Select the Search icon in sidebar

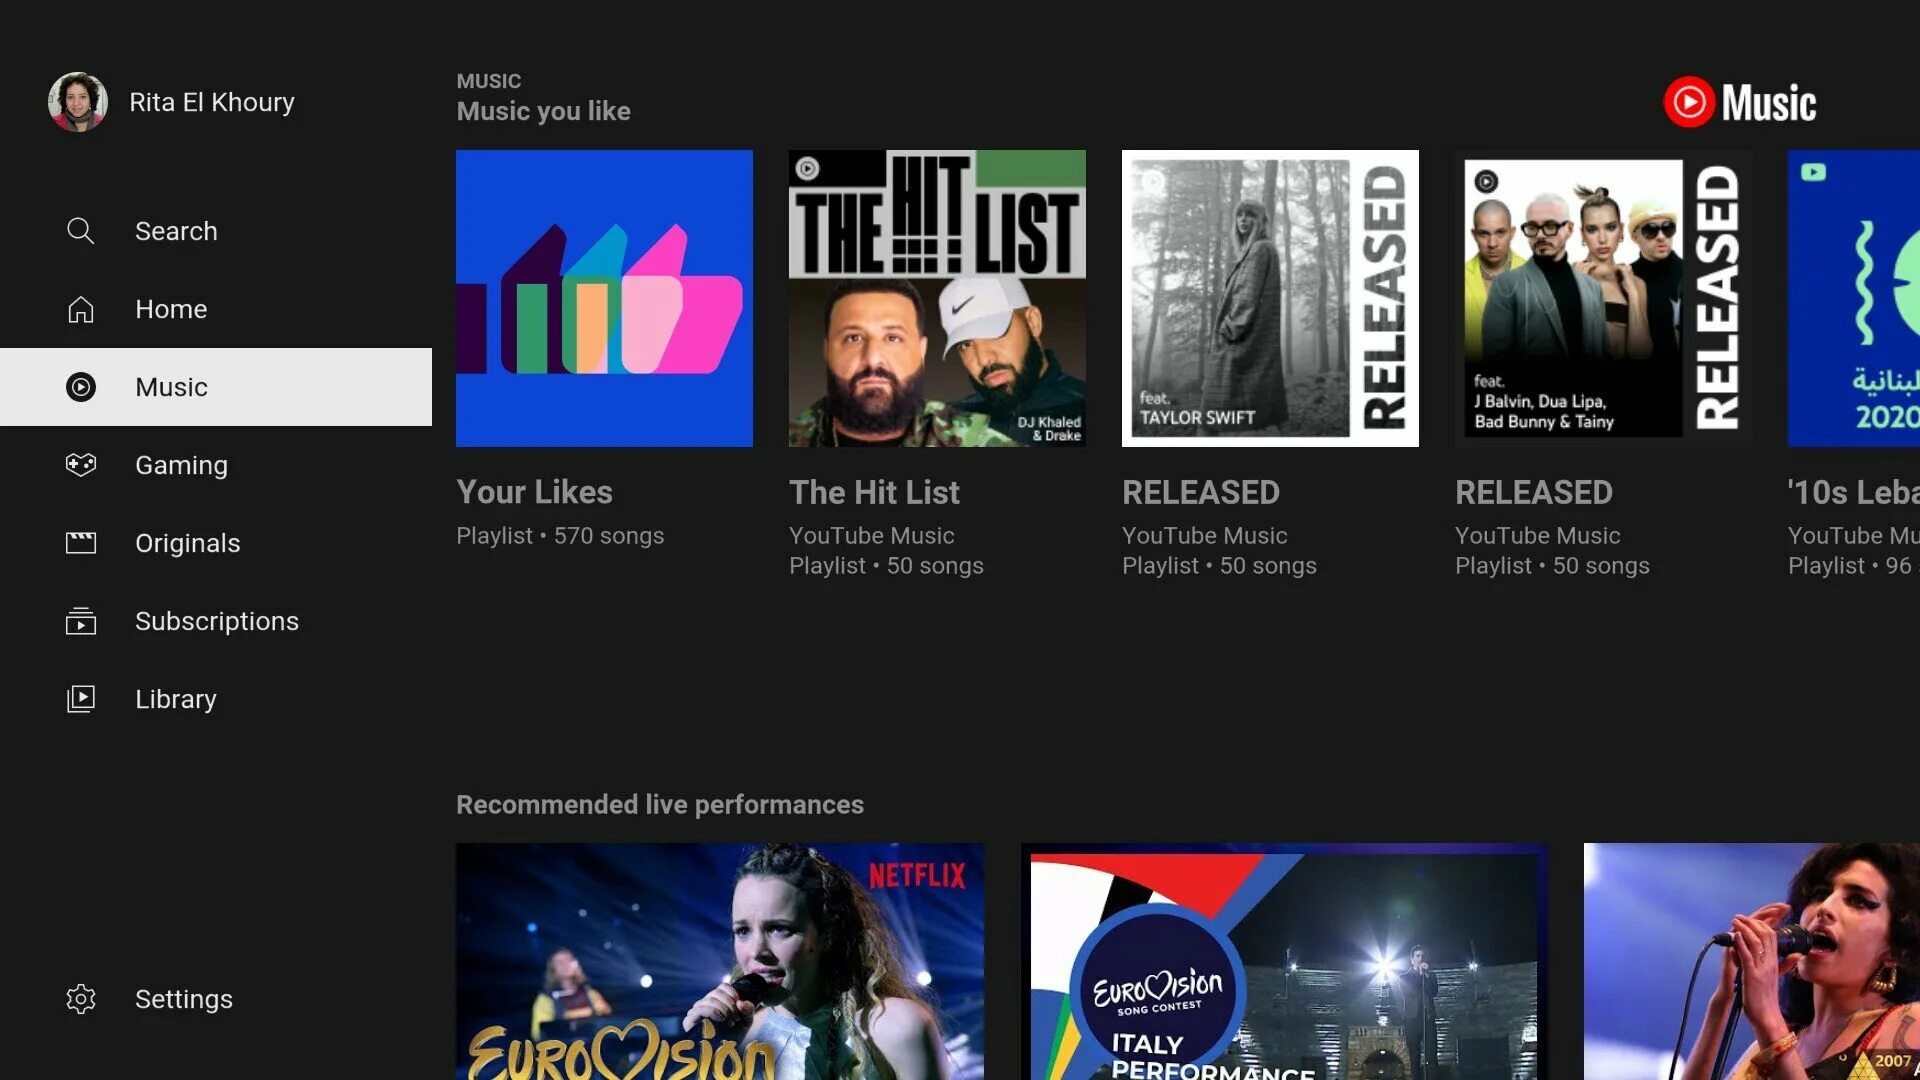click(80, 229)
